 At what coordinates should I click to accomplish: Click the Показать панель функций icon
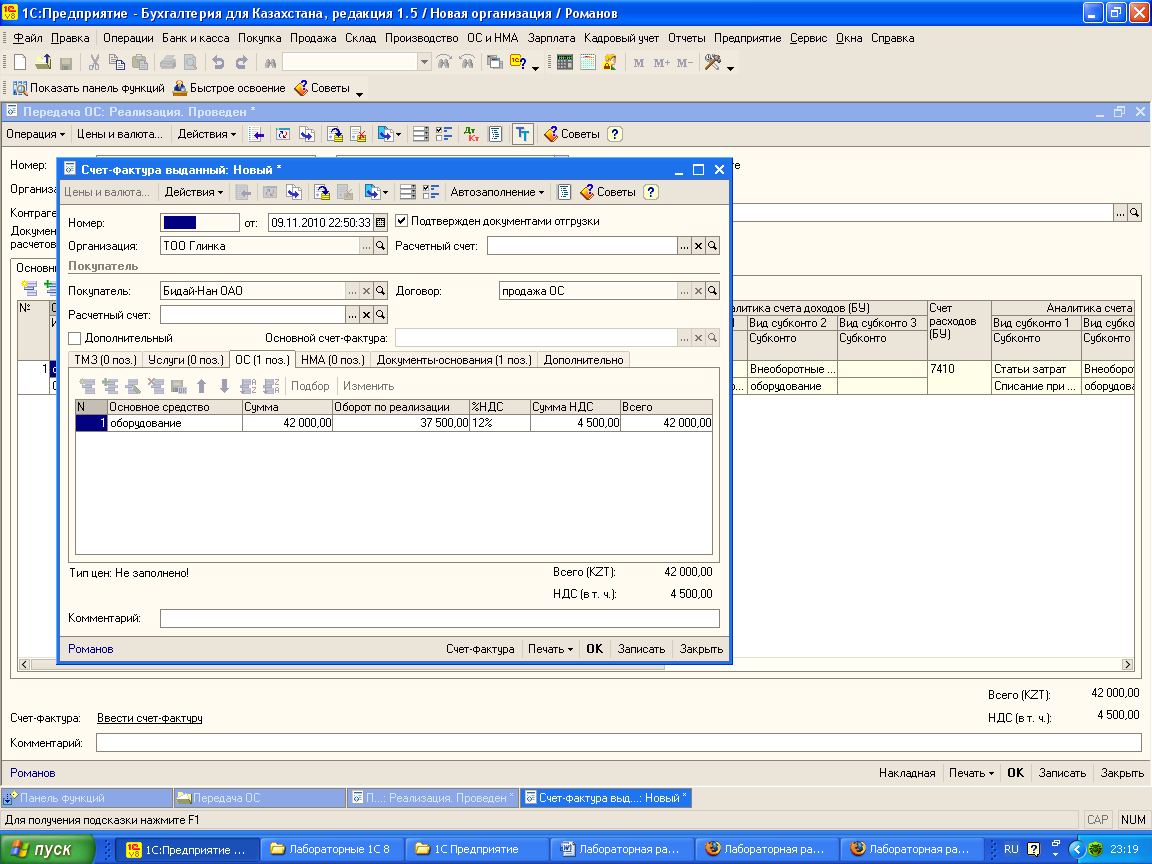20,88
